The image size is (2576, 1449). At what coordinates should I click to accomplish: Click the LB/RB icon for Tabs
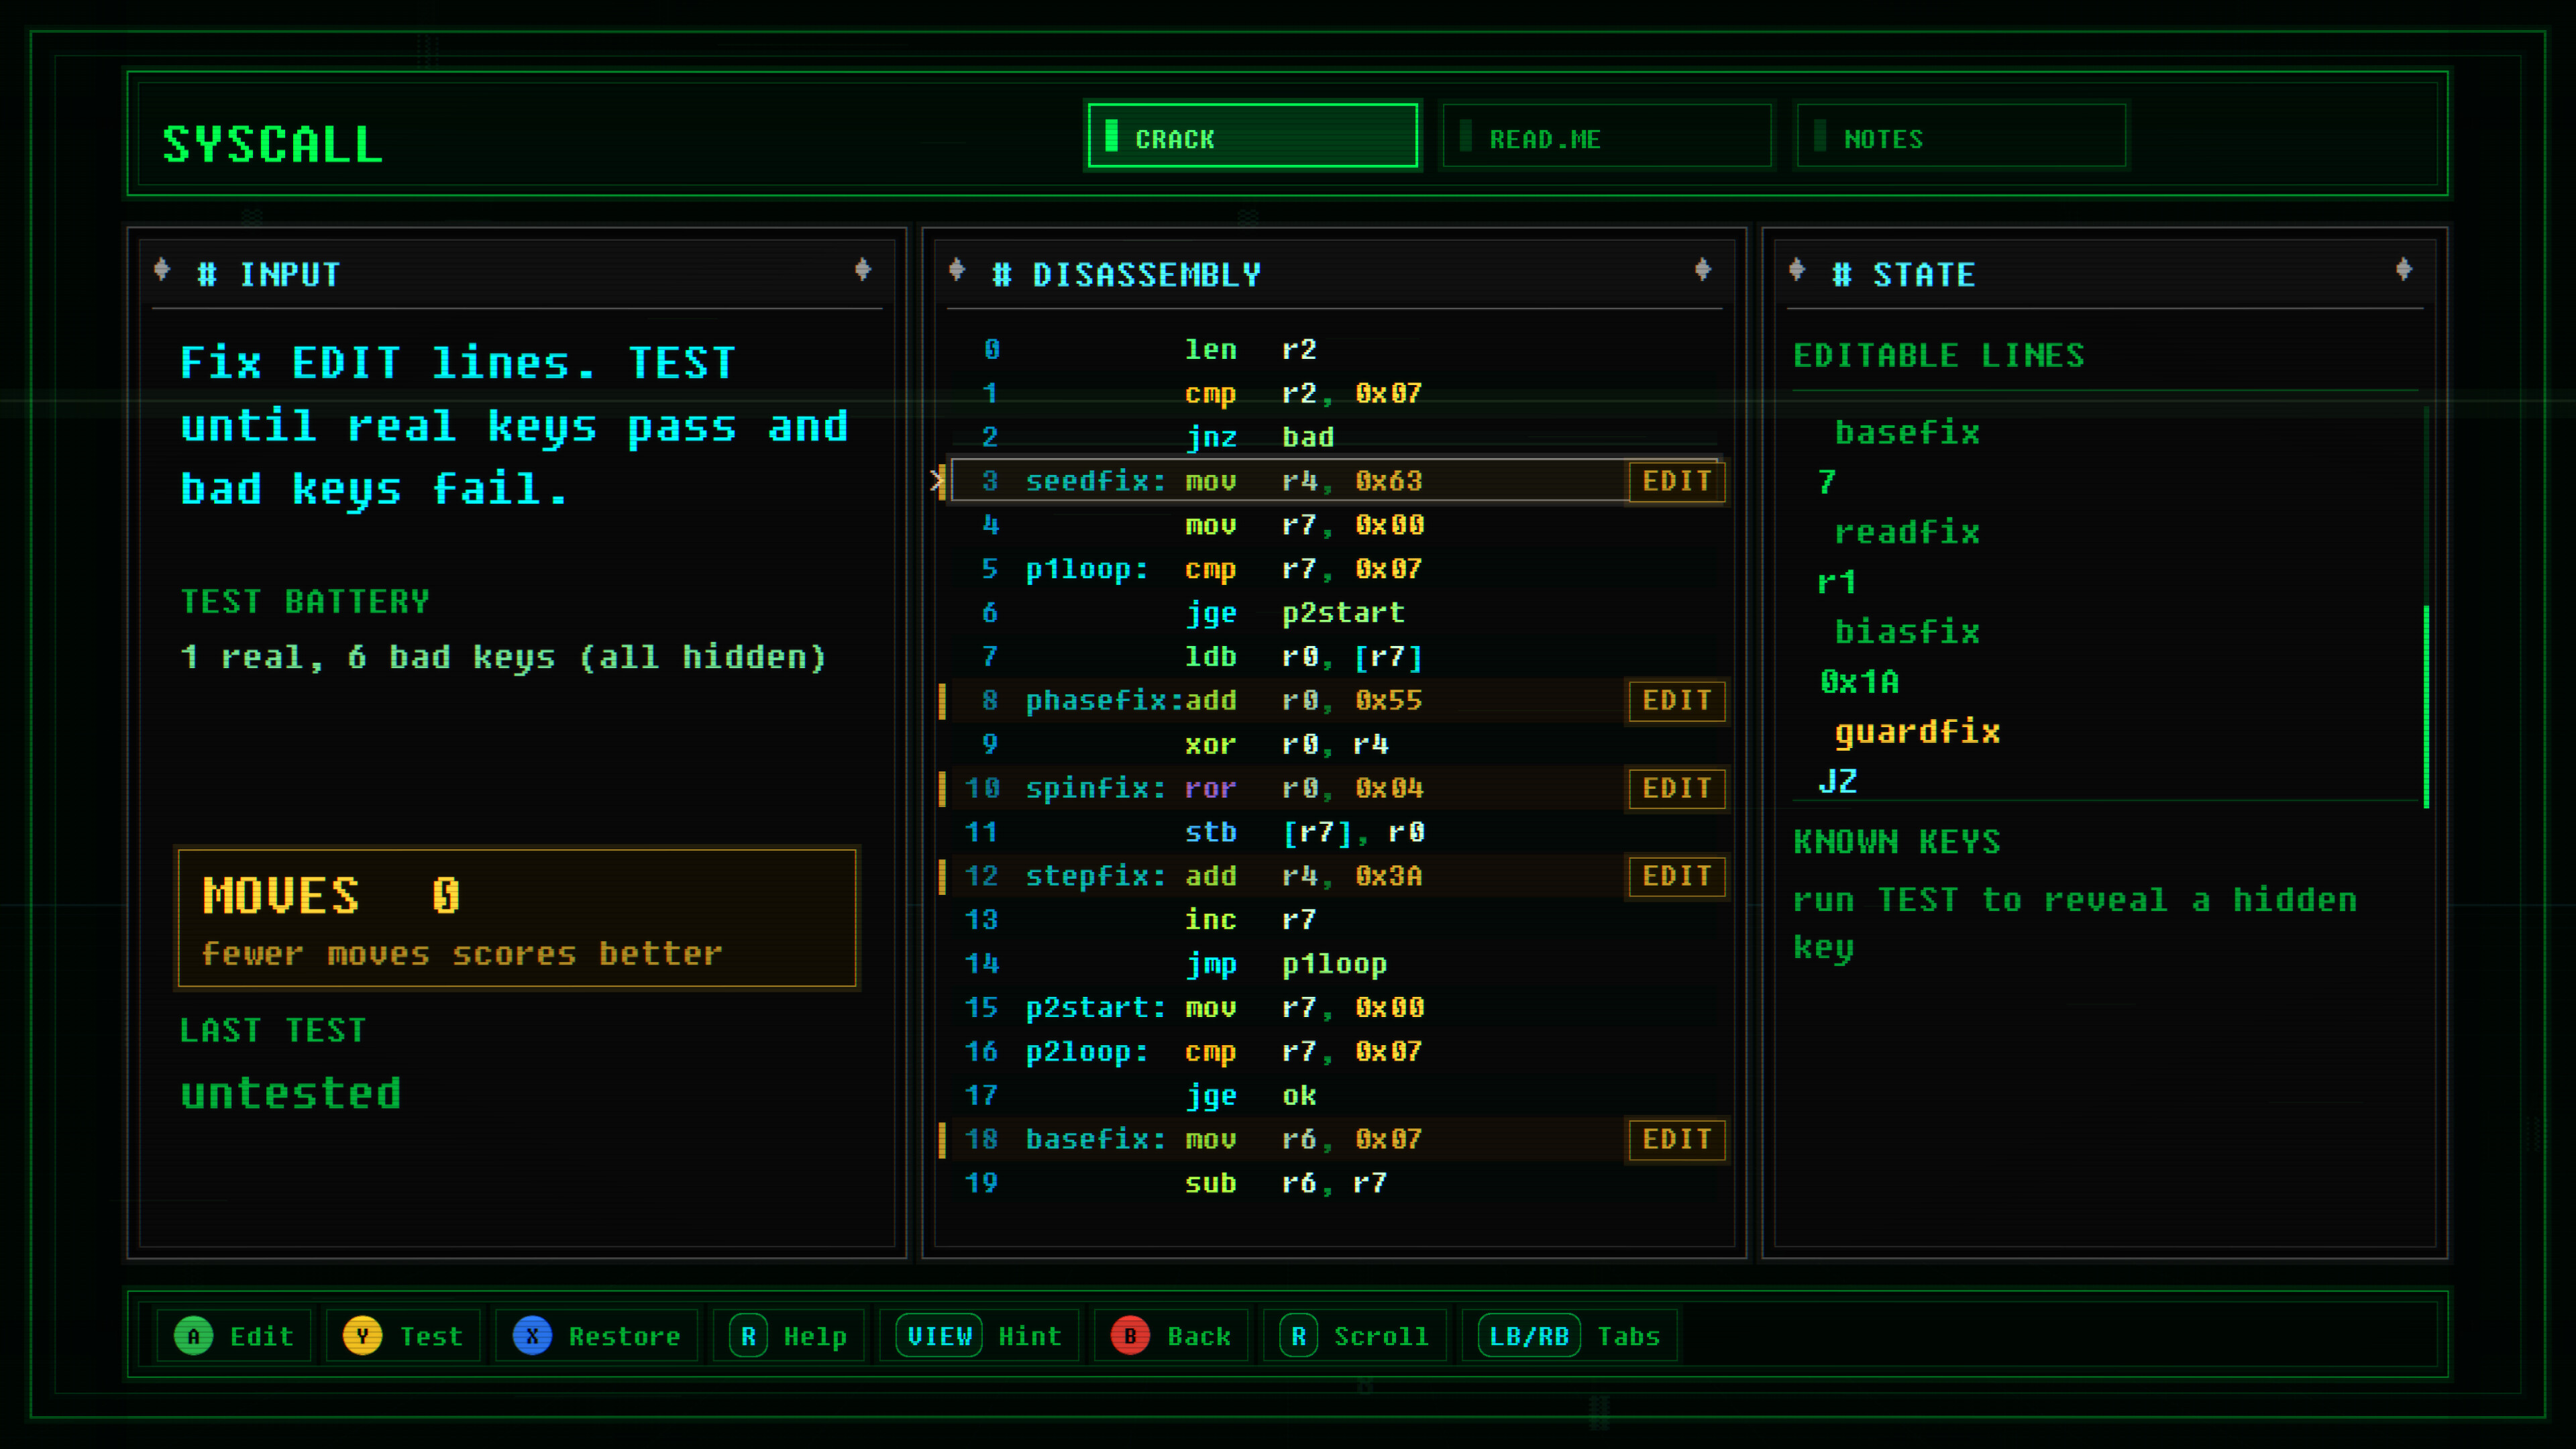point(1529,1336)
